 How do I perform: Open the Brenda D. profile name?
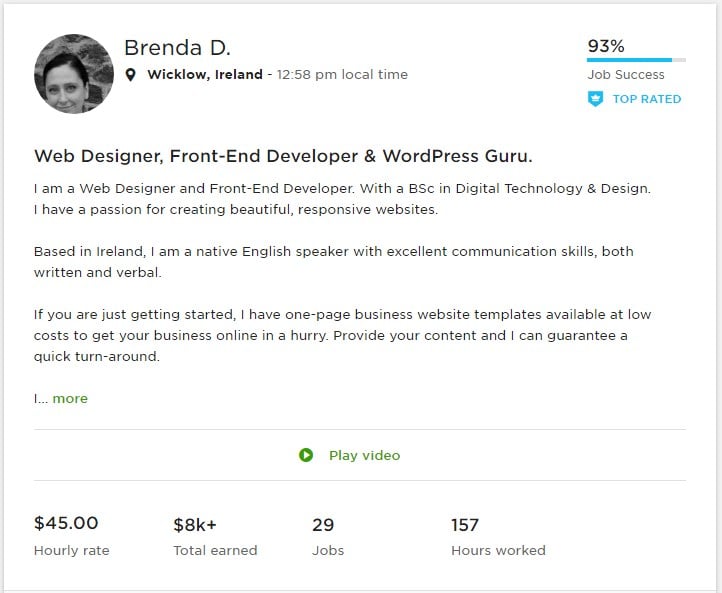177,47
